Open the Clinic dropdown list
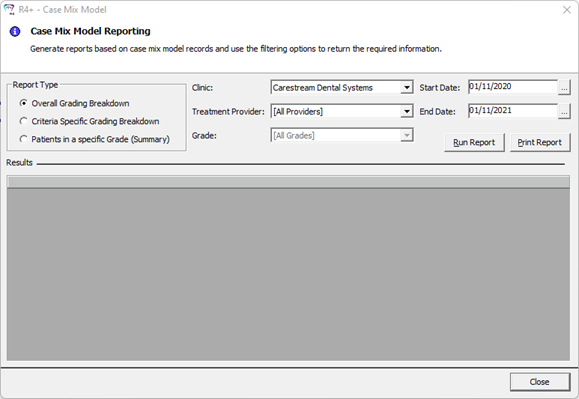 pyautogui.click(x=407, y=87)
